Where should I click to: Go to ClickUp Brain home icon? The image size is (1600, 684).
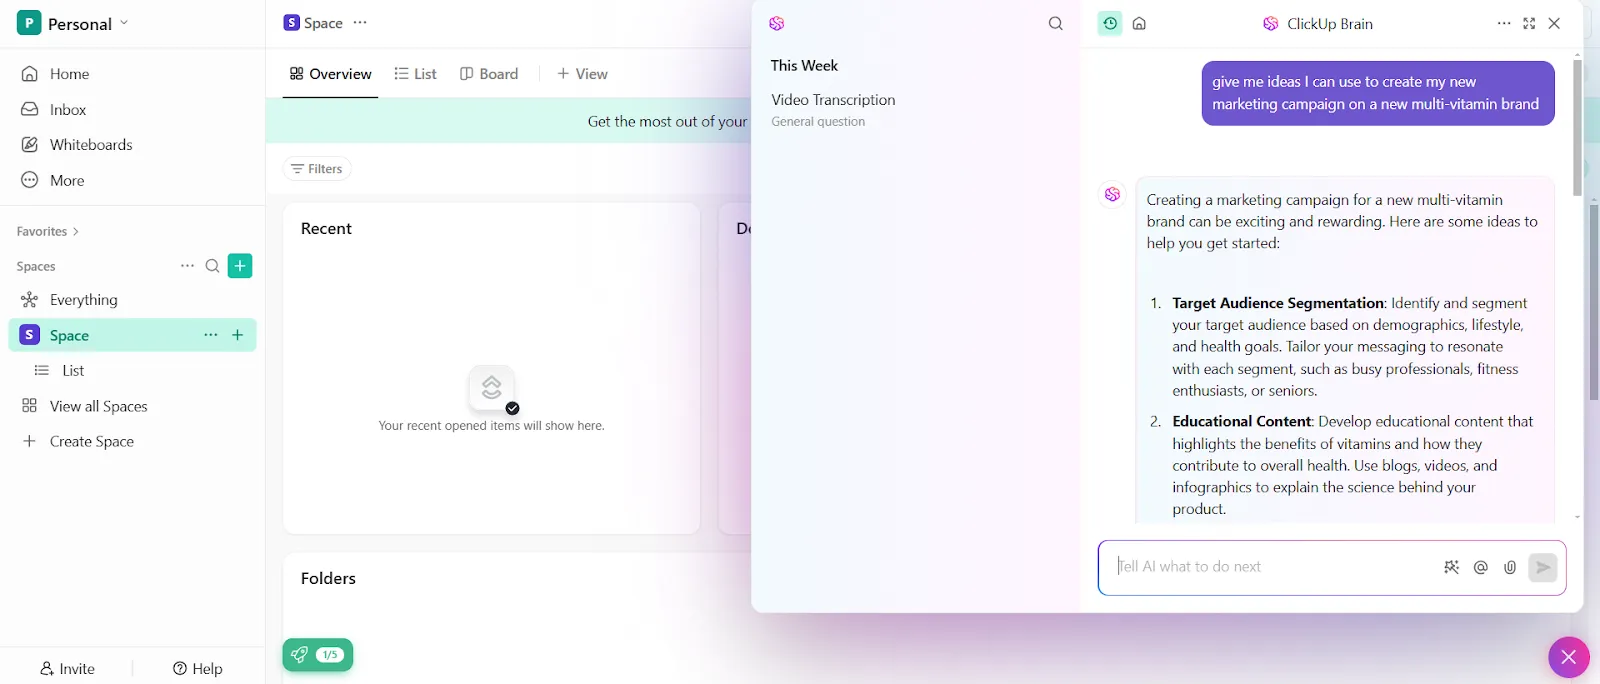tap(1139, 23)
